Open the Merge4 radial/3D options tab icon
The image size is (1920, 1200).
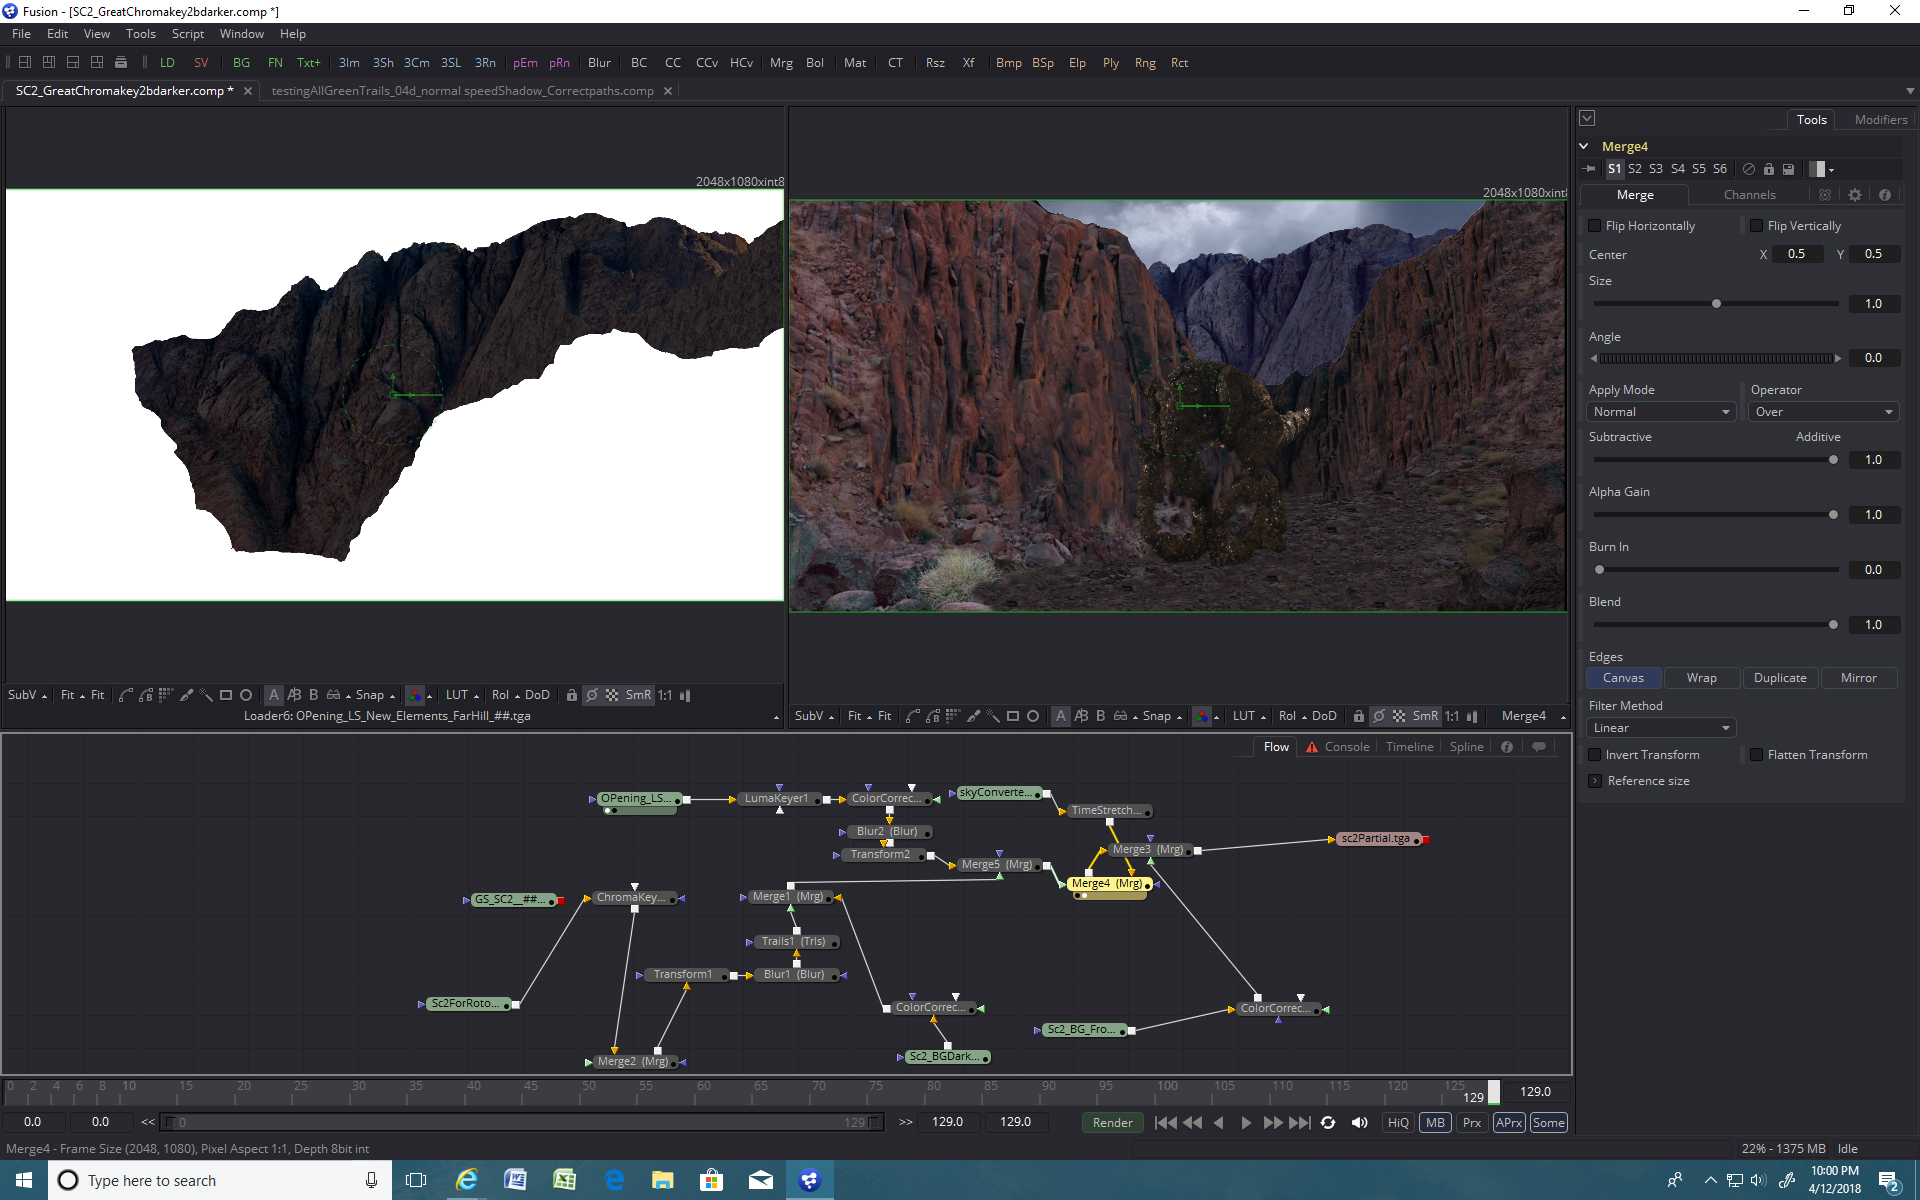point(1825,195)
